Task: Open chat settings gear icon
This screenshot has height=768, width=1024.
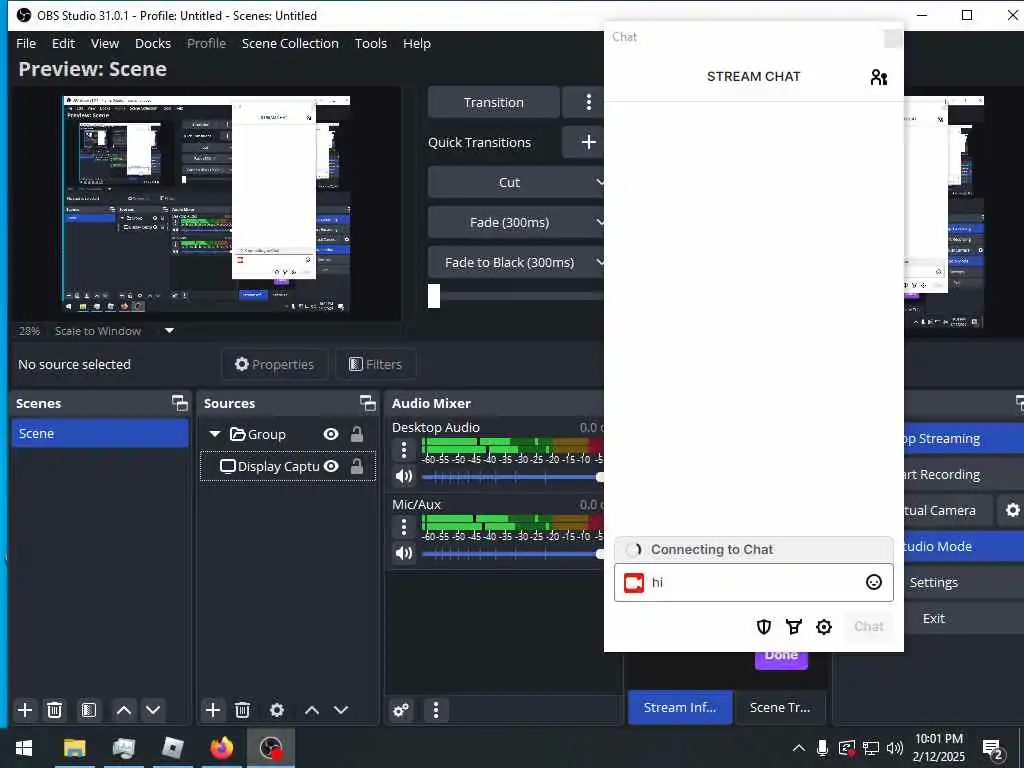Action: [x=824, y=627]
